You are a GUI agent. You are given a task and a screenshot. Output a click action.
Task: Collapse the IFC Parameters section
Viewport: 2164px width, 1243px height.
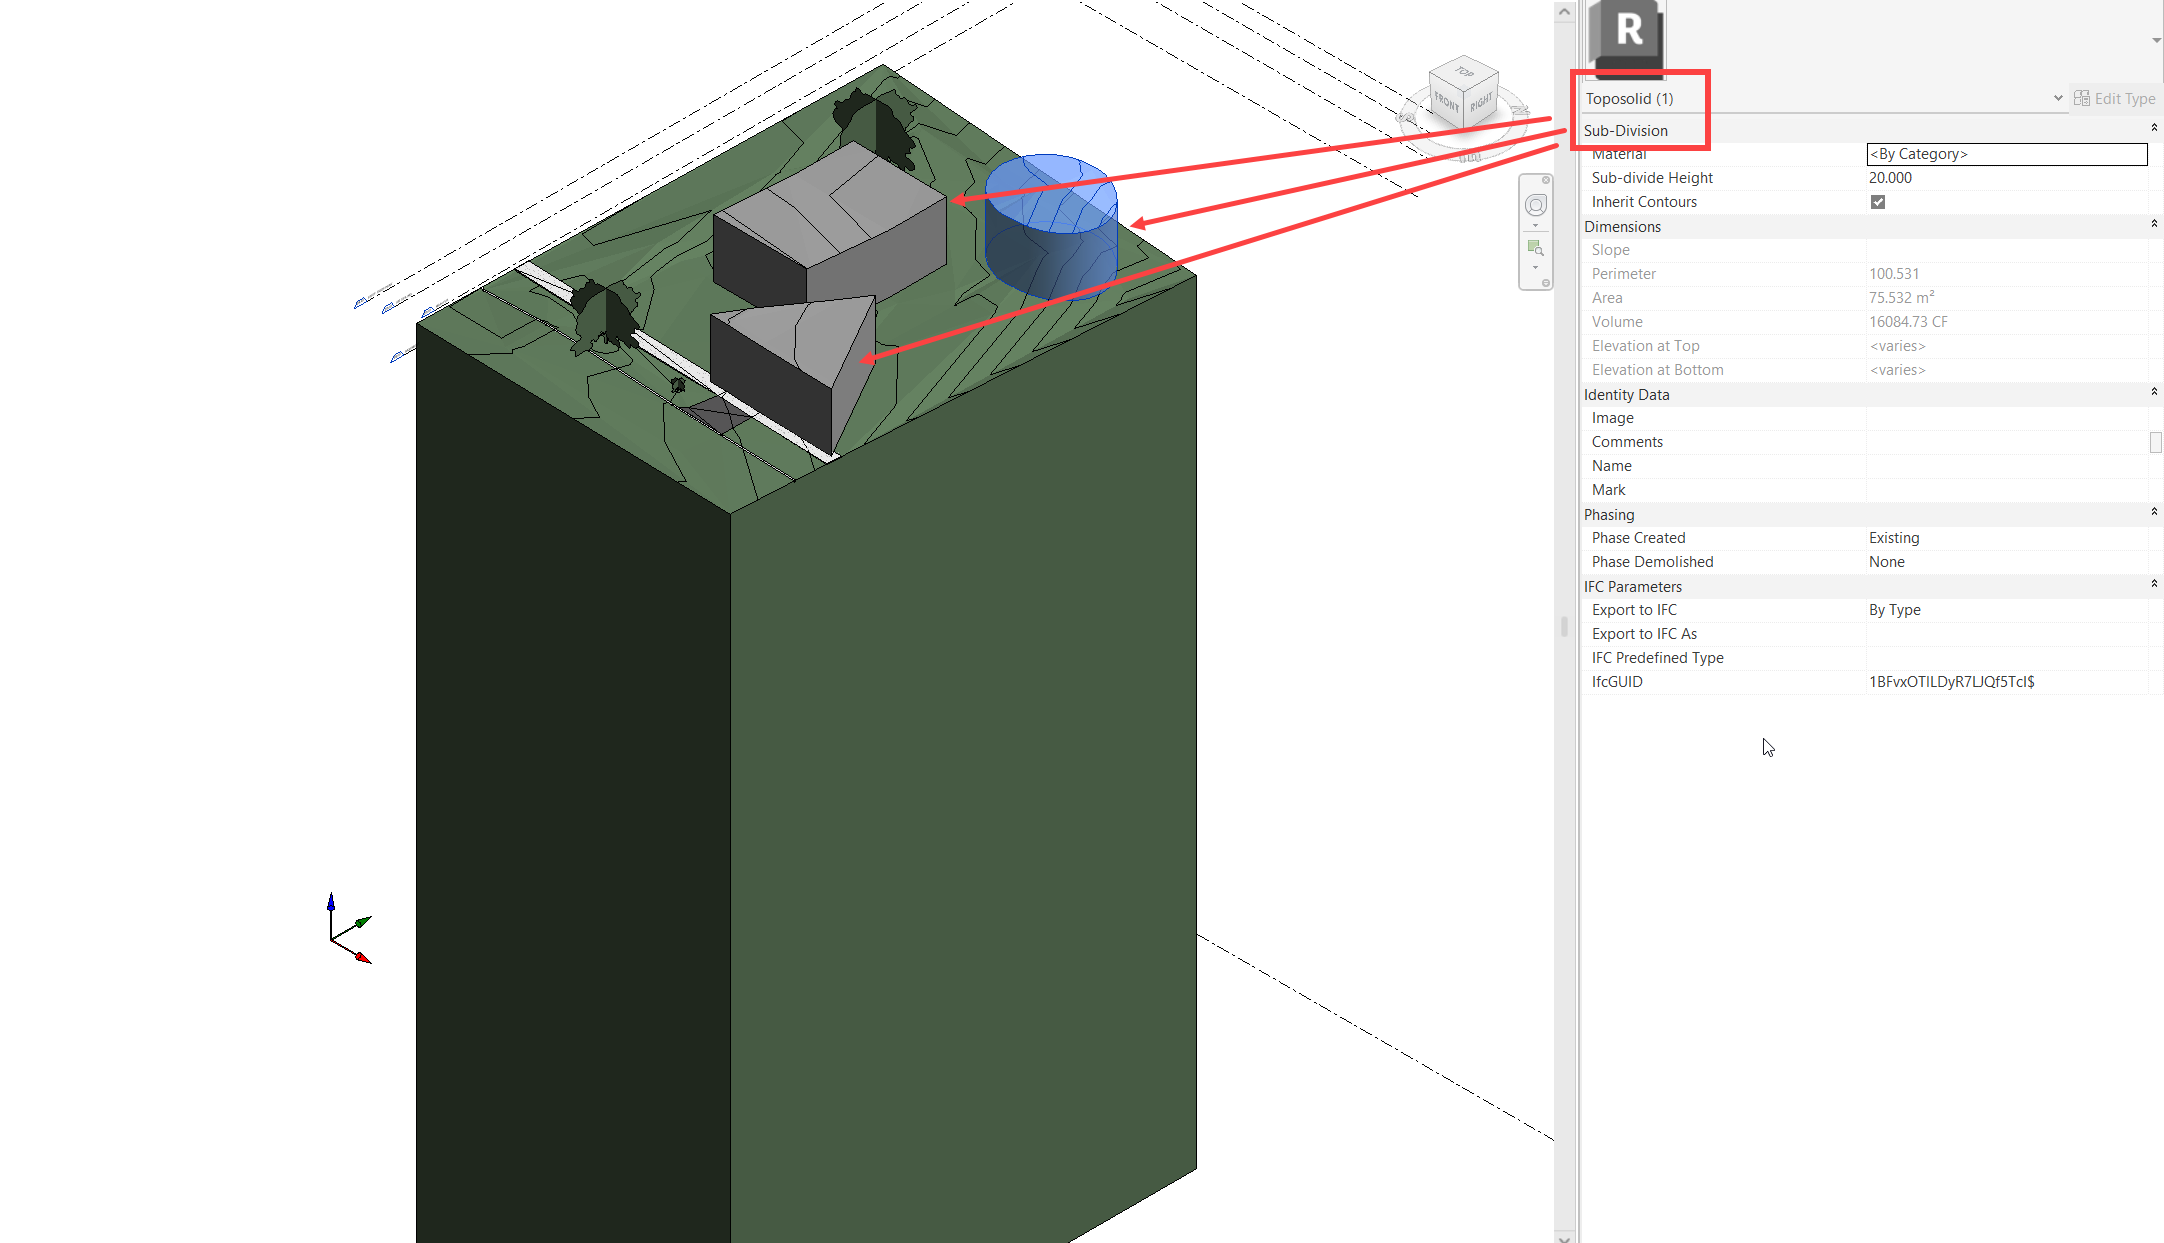2153,584
